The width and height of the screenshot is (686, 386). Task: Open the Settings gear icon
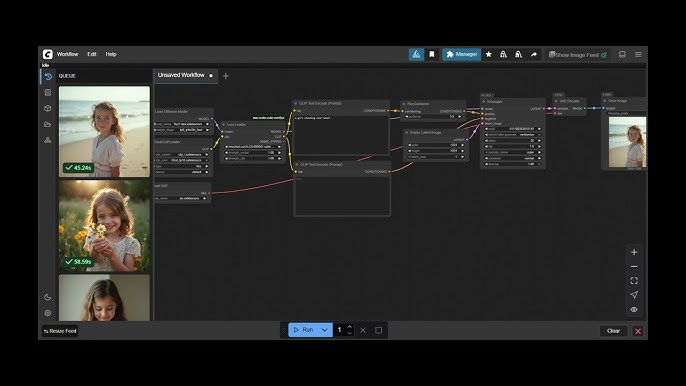point(48,313)
